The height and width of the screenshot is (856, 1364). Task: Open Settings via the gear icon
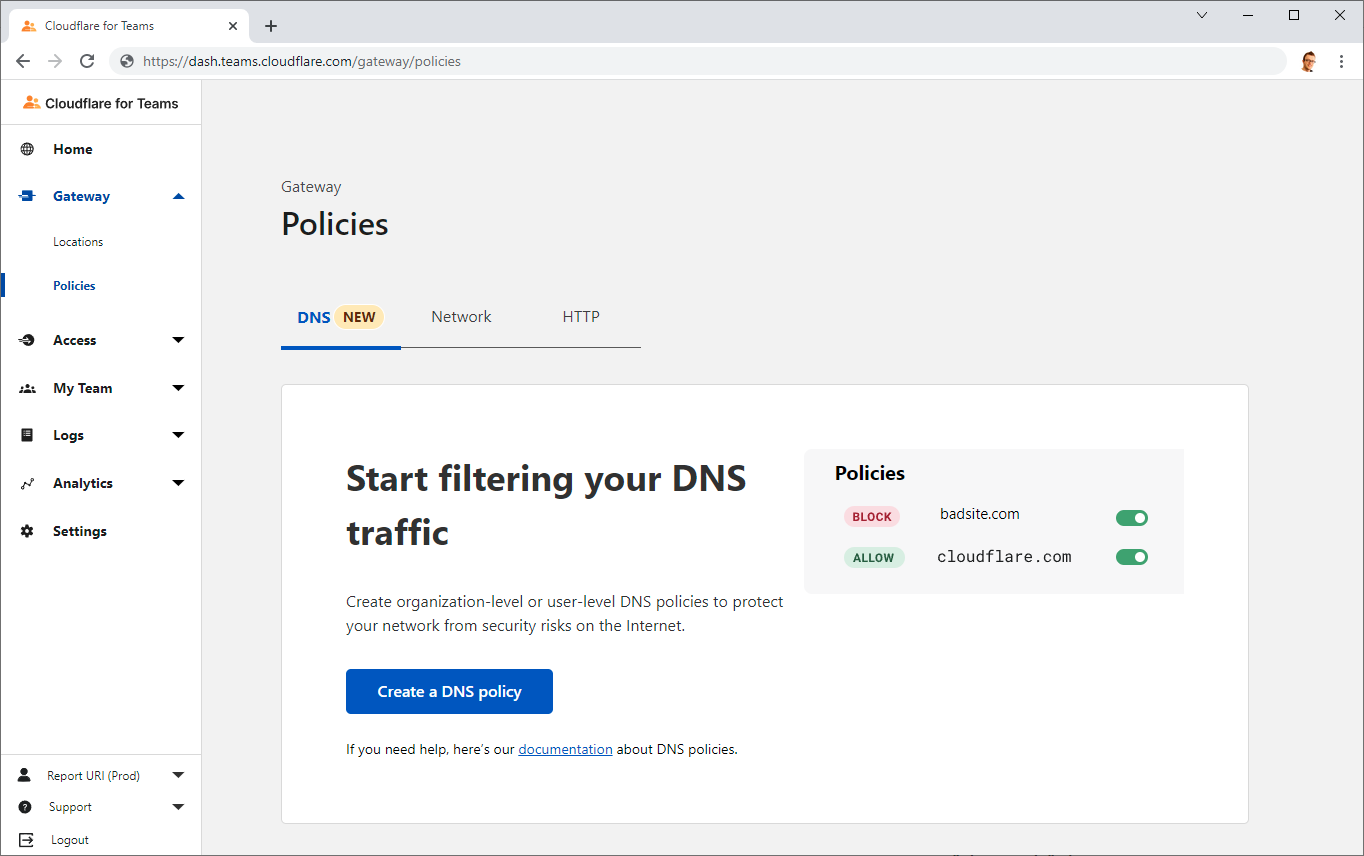pos(27,532)
